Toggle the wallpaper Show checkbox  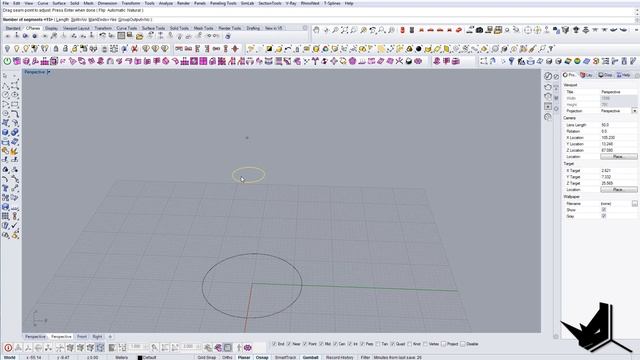click(604, 210)
